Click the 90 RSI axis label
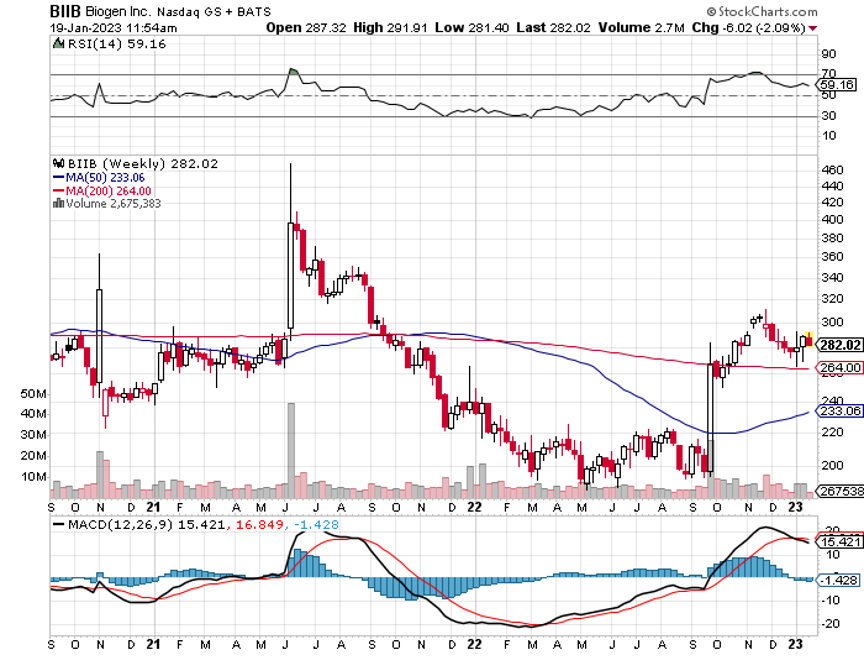The height and width of the screenshot is (656, 864). tap(828, 54)
